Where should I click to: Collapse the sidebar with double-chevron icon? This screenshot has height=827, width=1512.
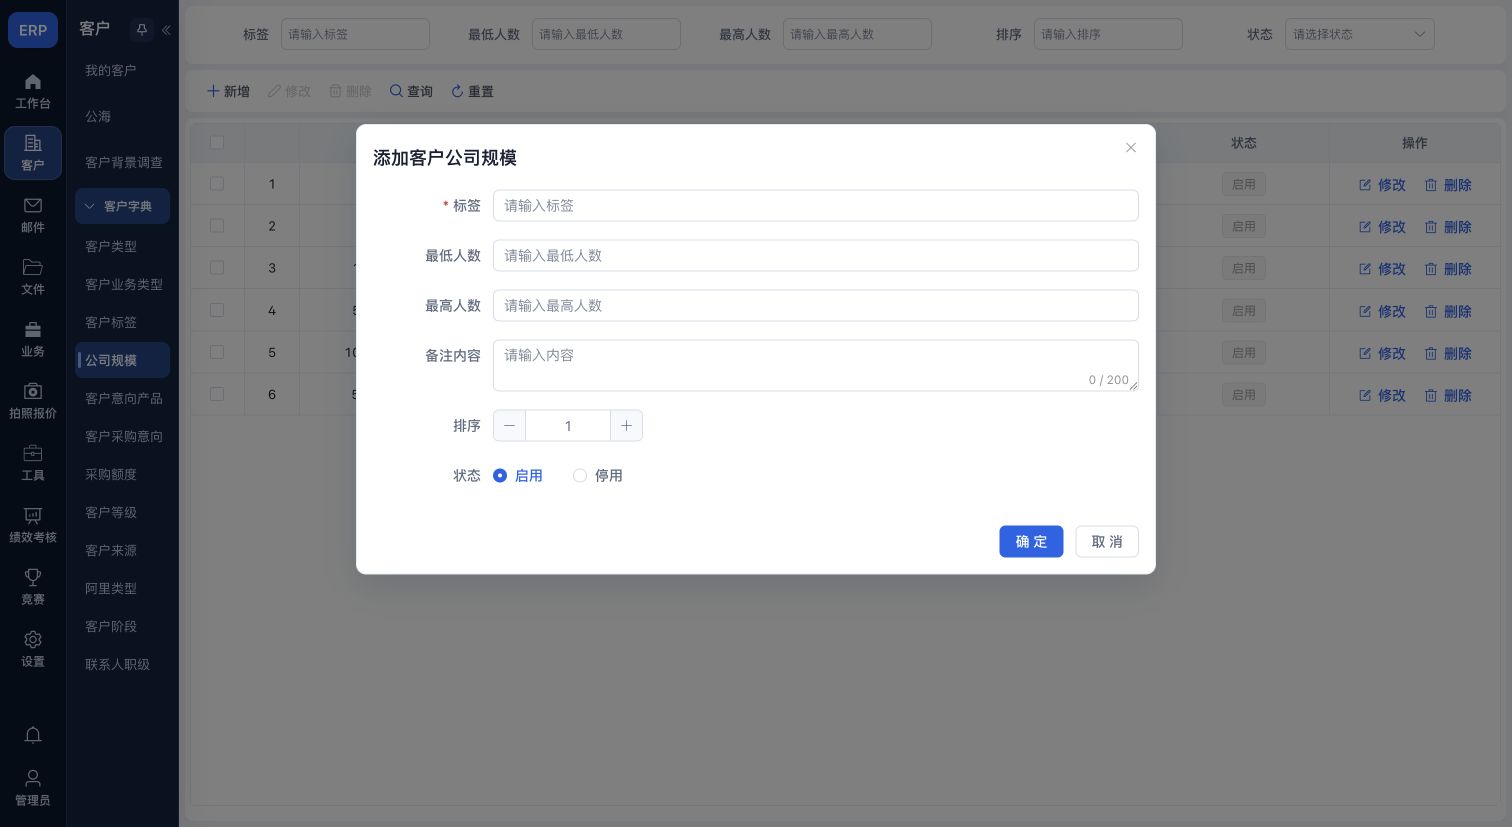click(x=166, y=30)
